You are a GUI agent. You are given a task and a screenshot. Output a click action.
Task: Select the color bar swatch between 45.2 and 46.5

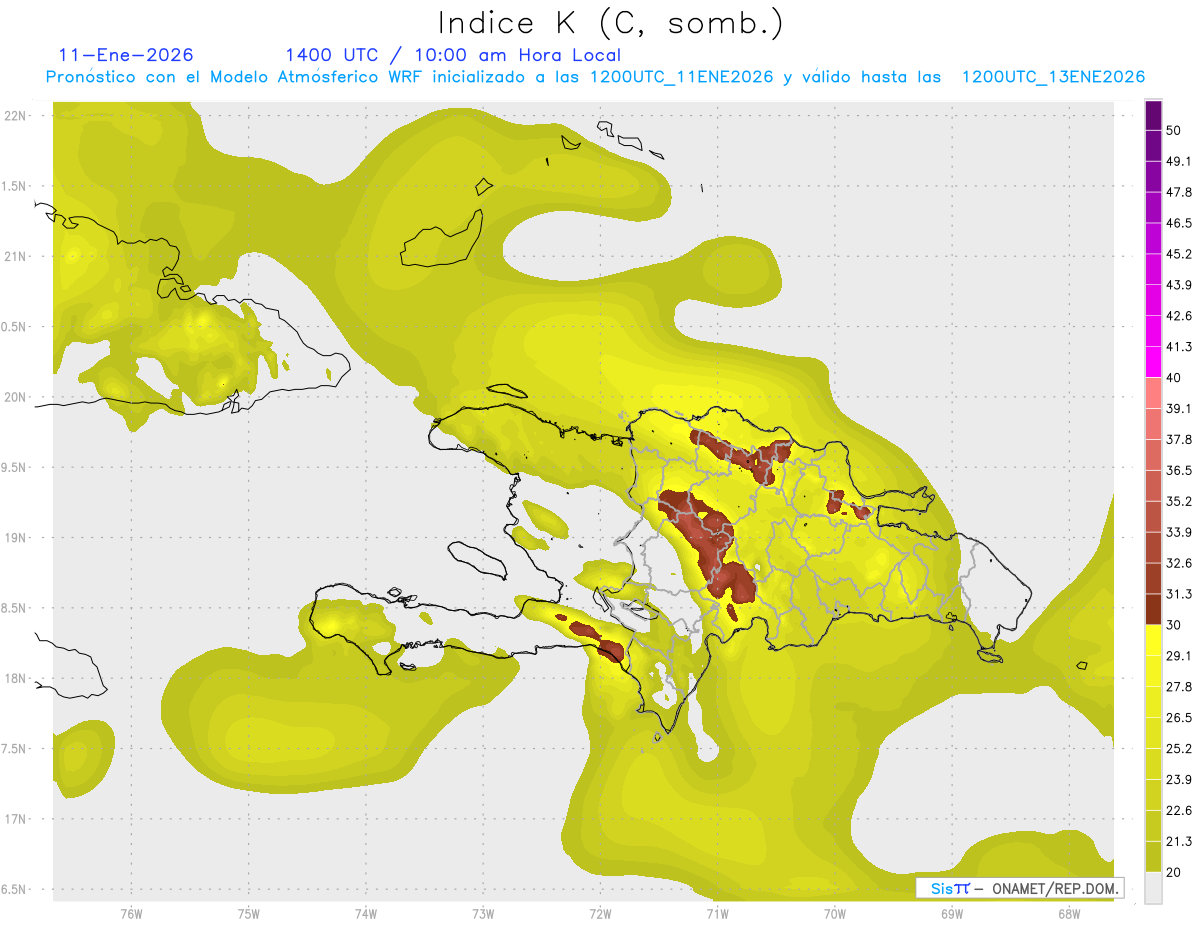1153,238
